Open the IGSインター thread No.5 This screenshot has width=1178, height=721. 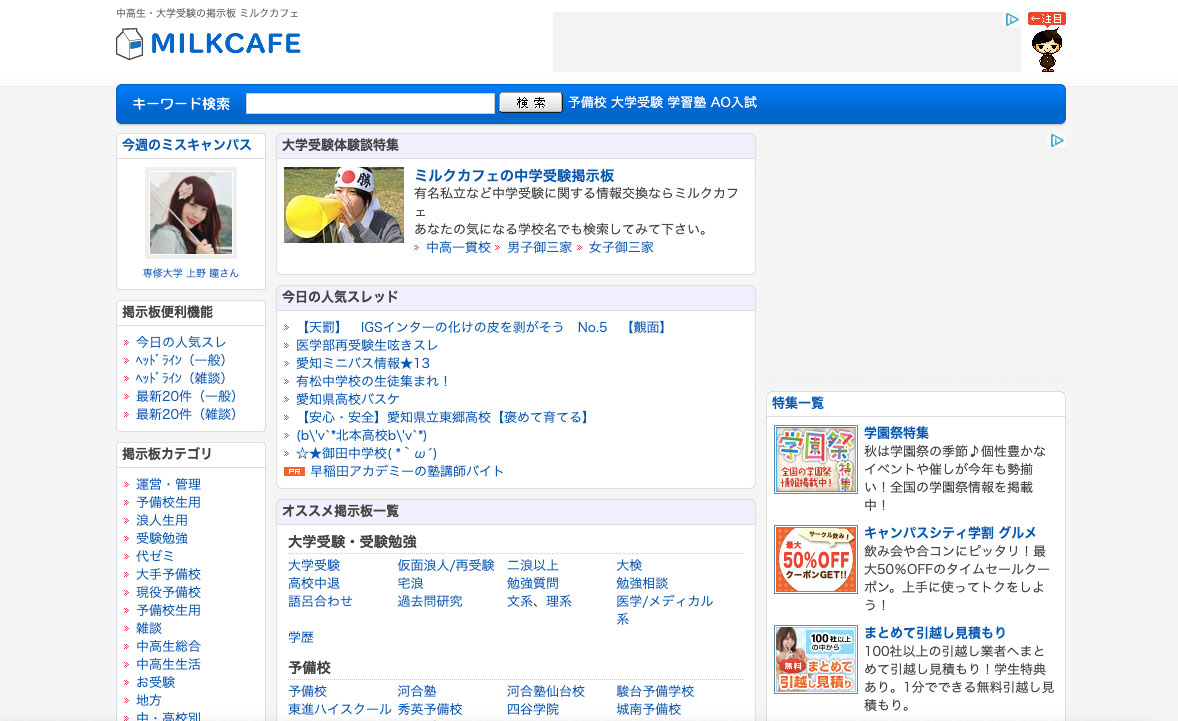click(482, 327)
